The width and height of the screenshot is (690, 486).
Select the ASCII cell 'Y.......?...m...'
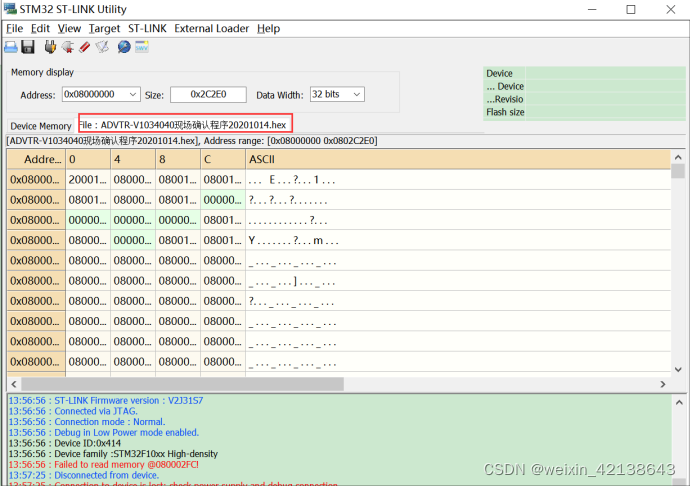pos(458,240)
